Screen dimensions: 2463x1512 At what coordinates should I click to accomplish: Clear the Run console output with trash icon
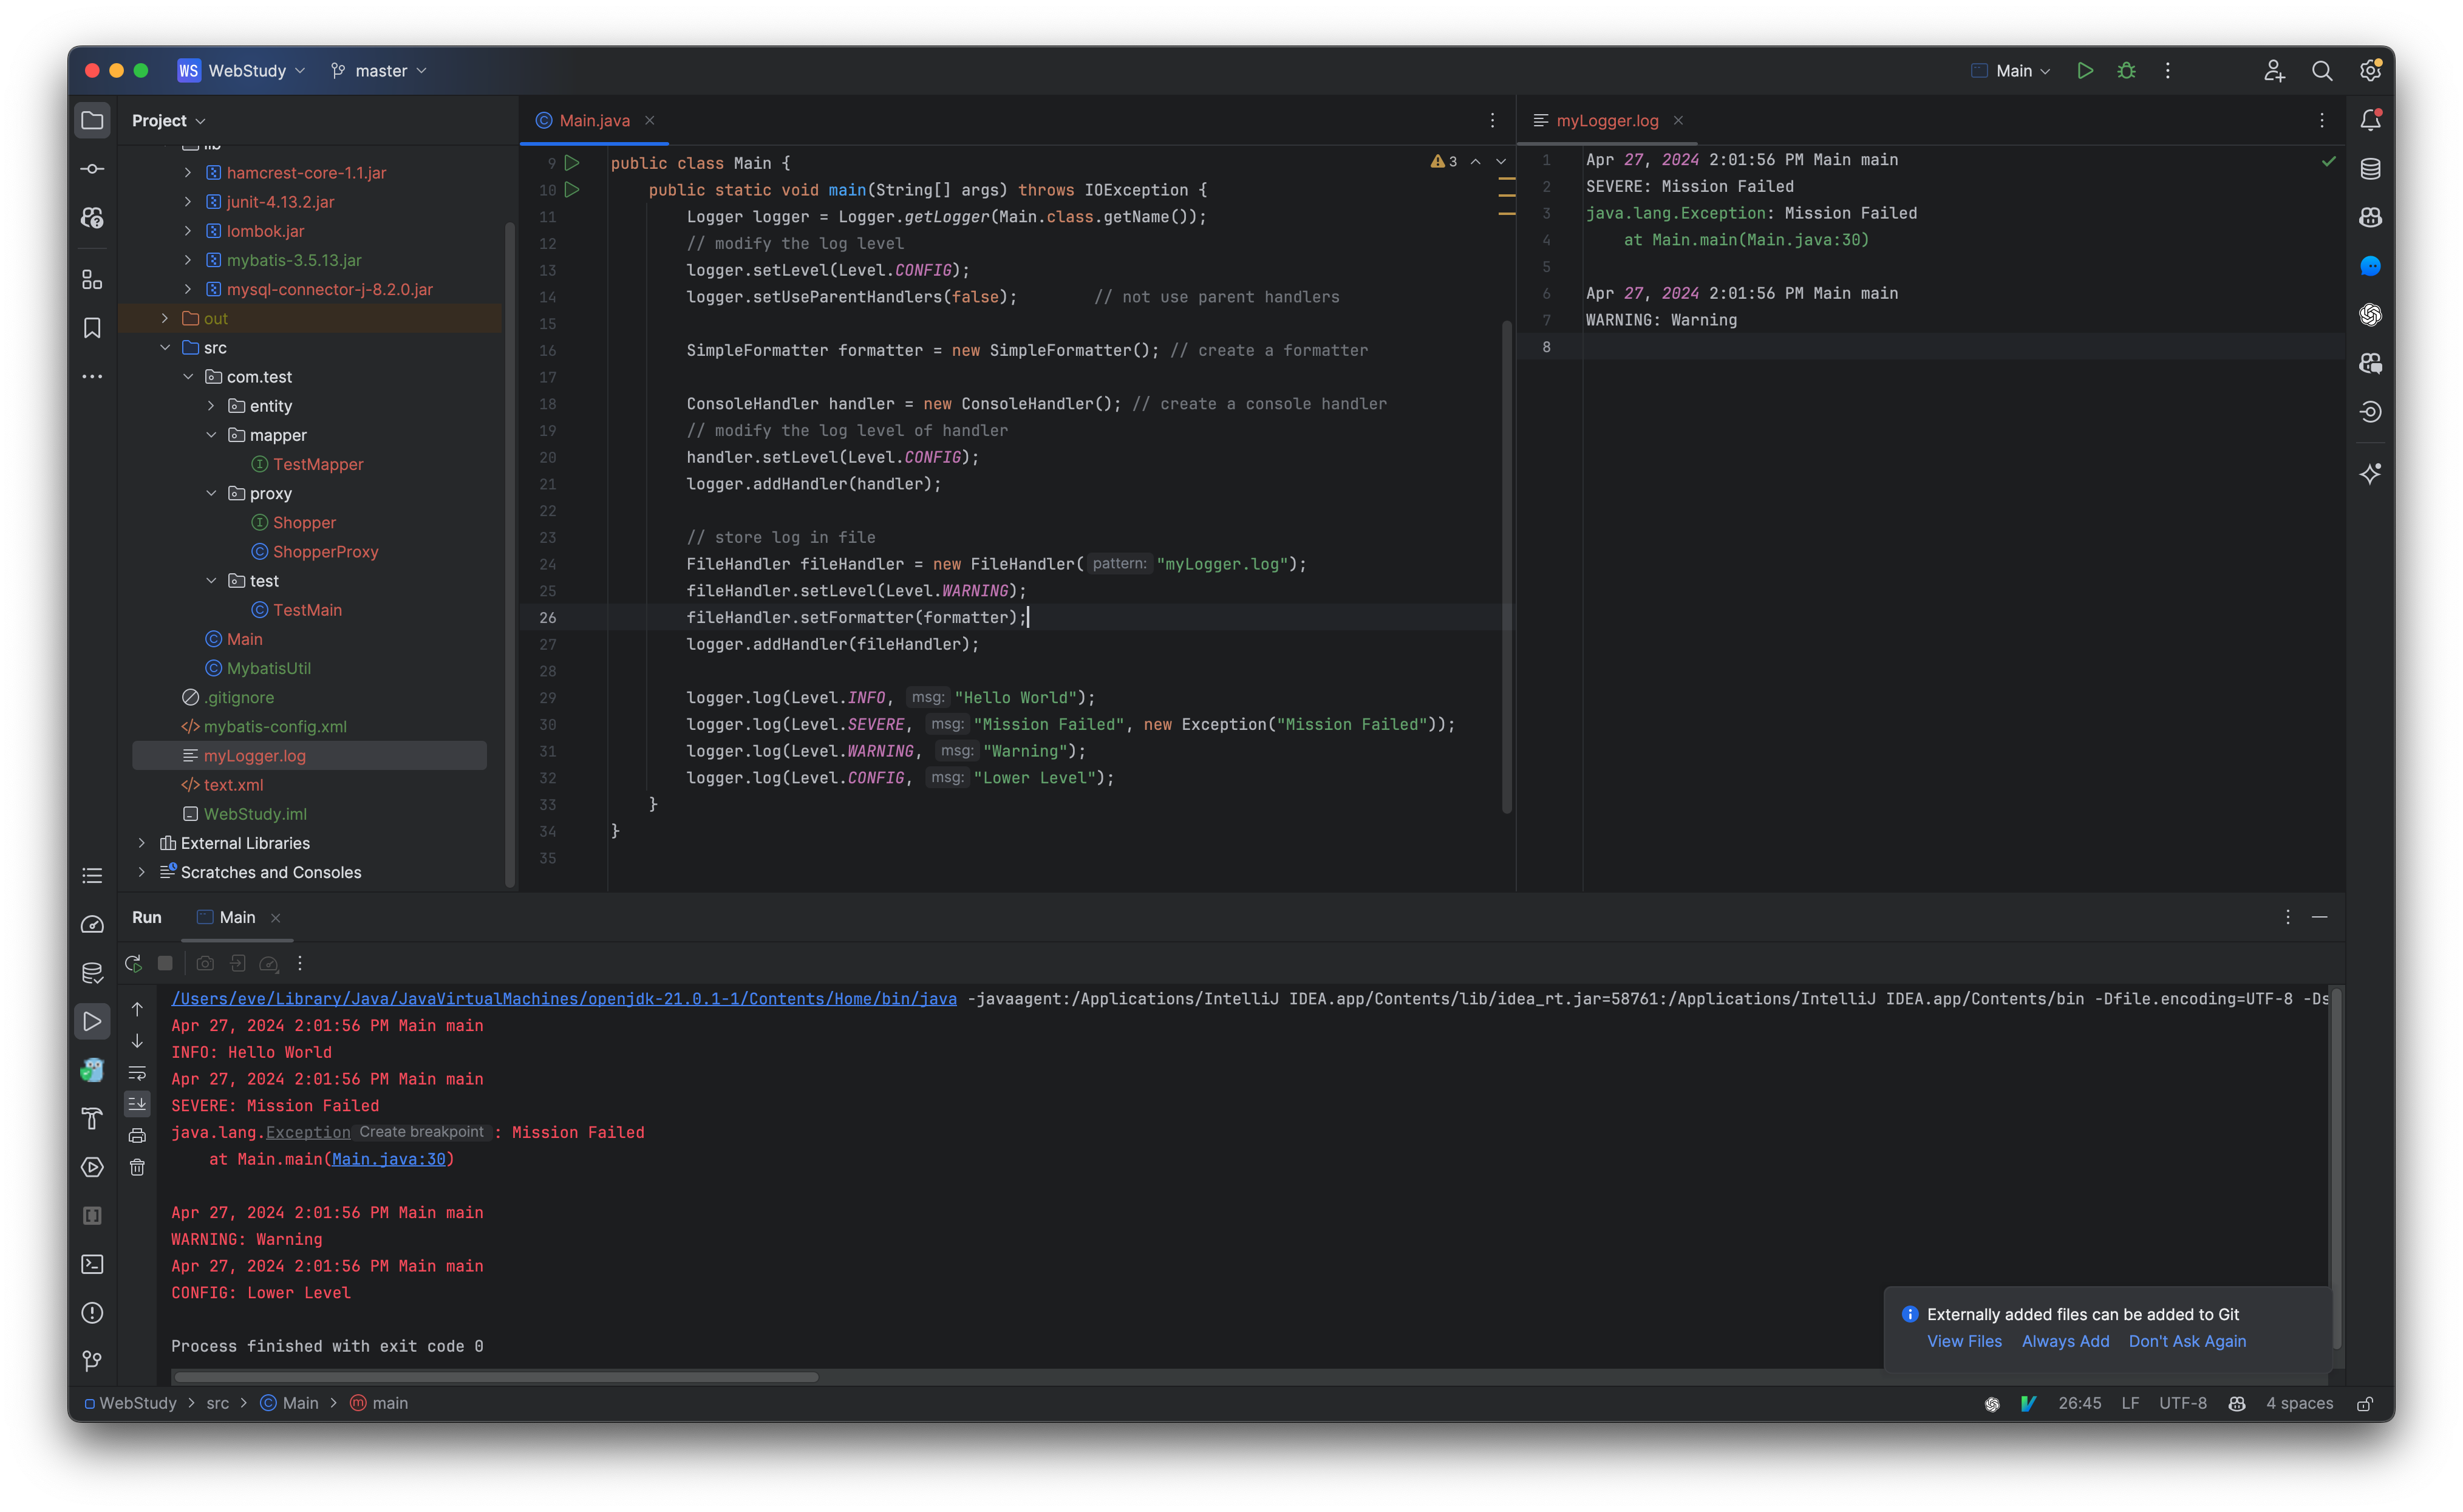point(137,1167)
